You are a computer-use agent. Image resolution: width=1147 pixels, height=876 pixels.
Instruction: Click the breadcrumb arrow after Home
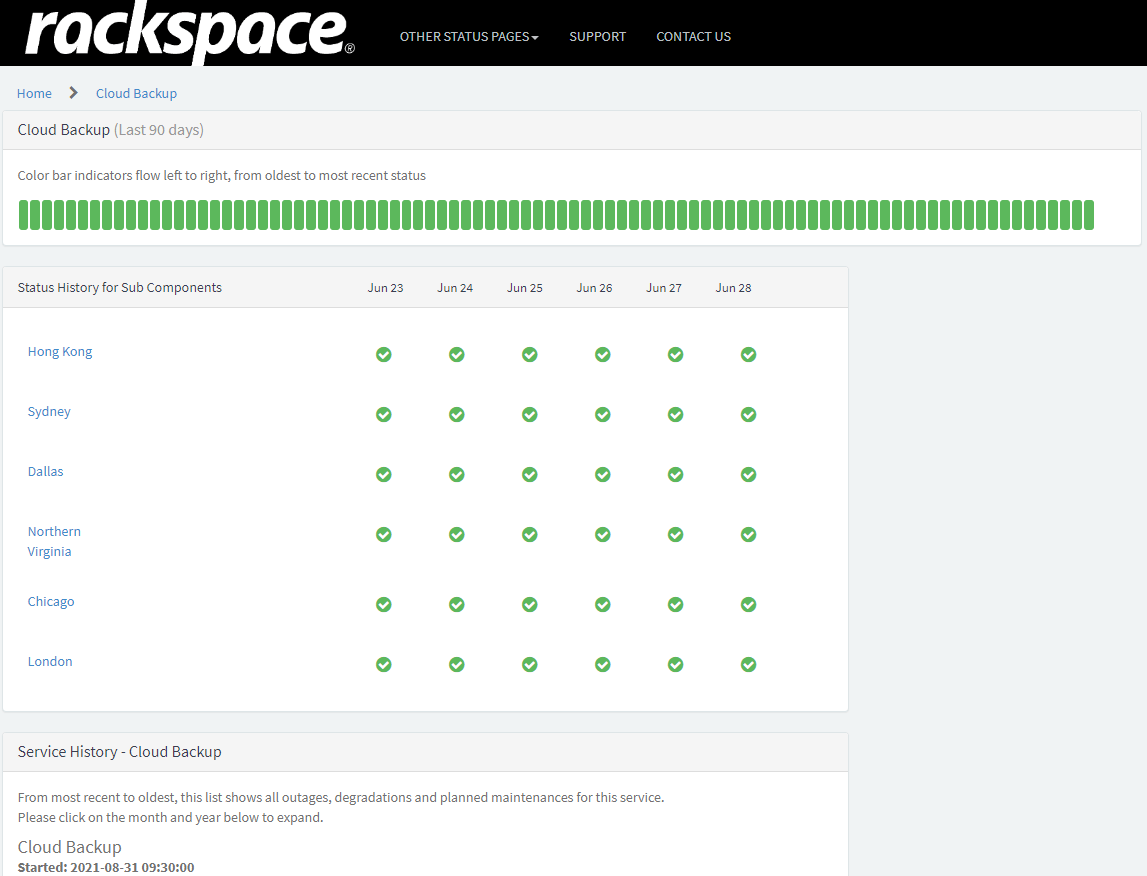point(72,92)
